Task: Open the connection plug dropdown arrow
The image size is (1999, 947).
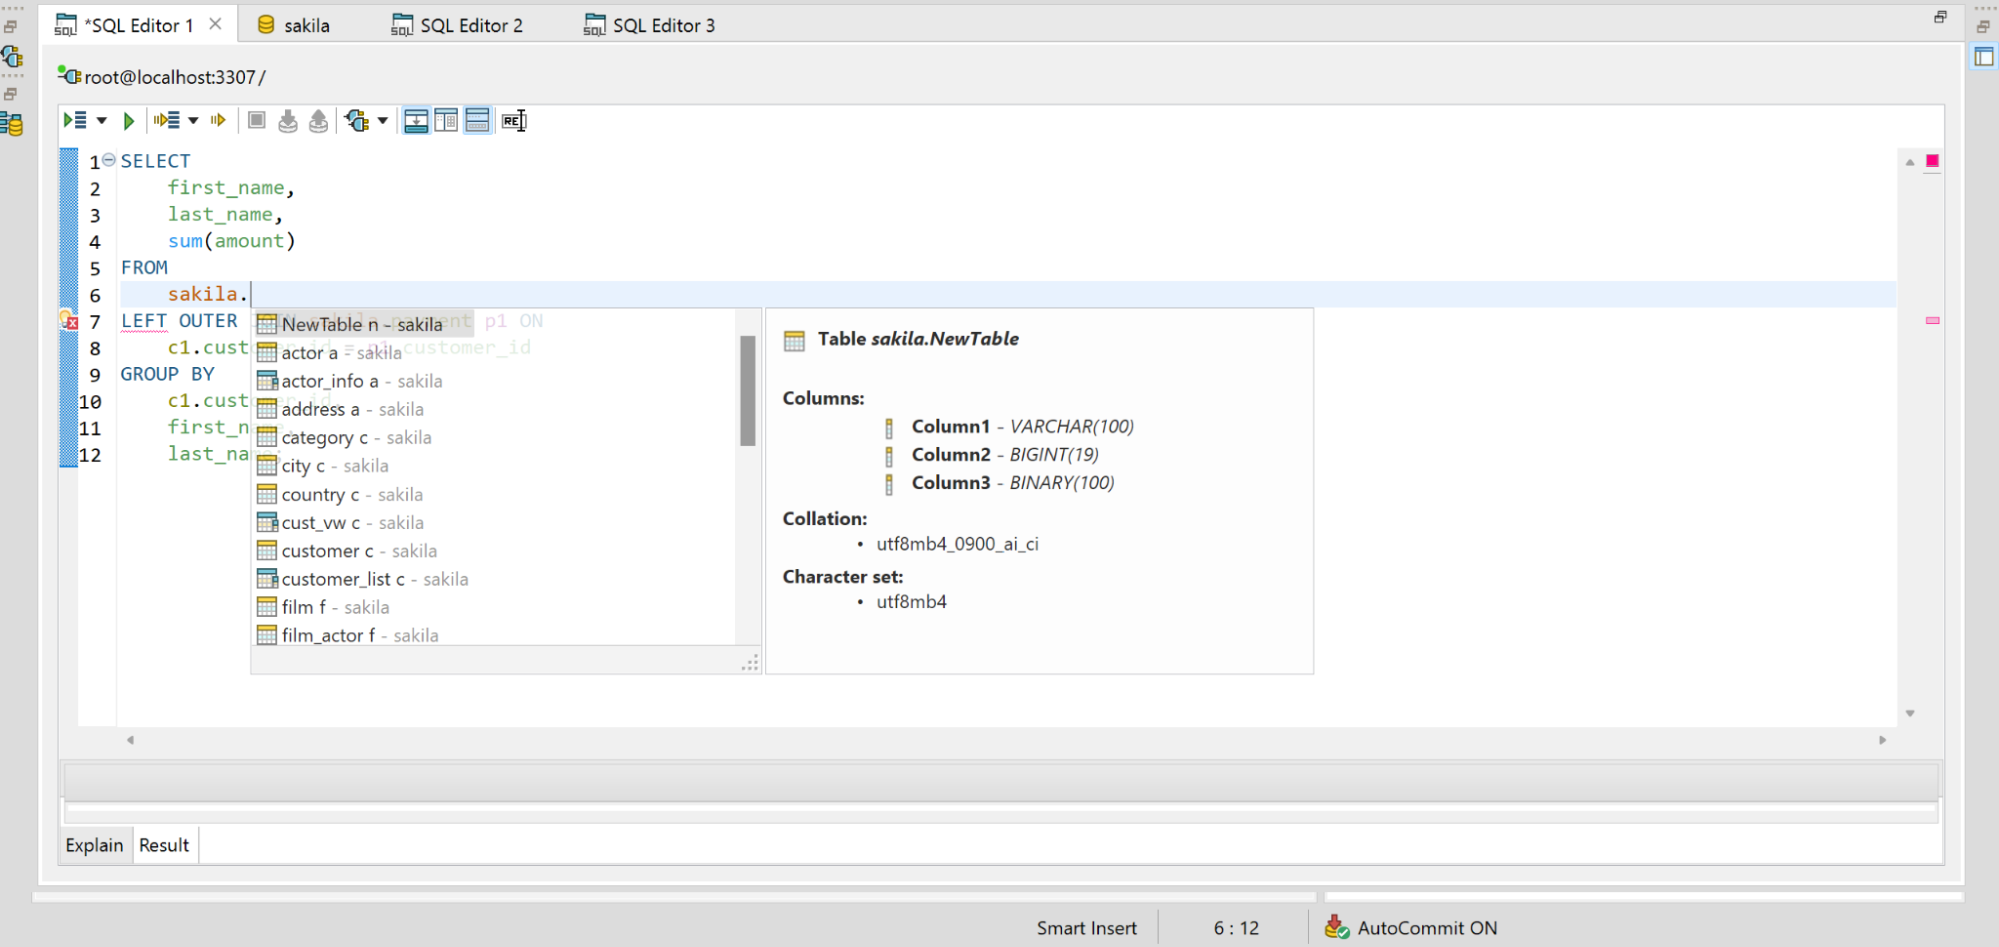Action: click(383, 121)
